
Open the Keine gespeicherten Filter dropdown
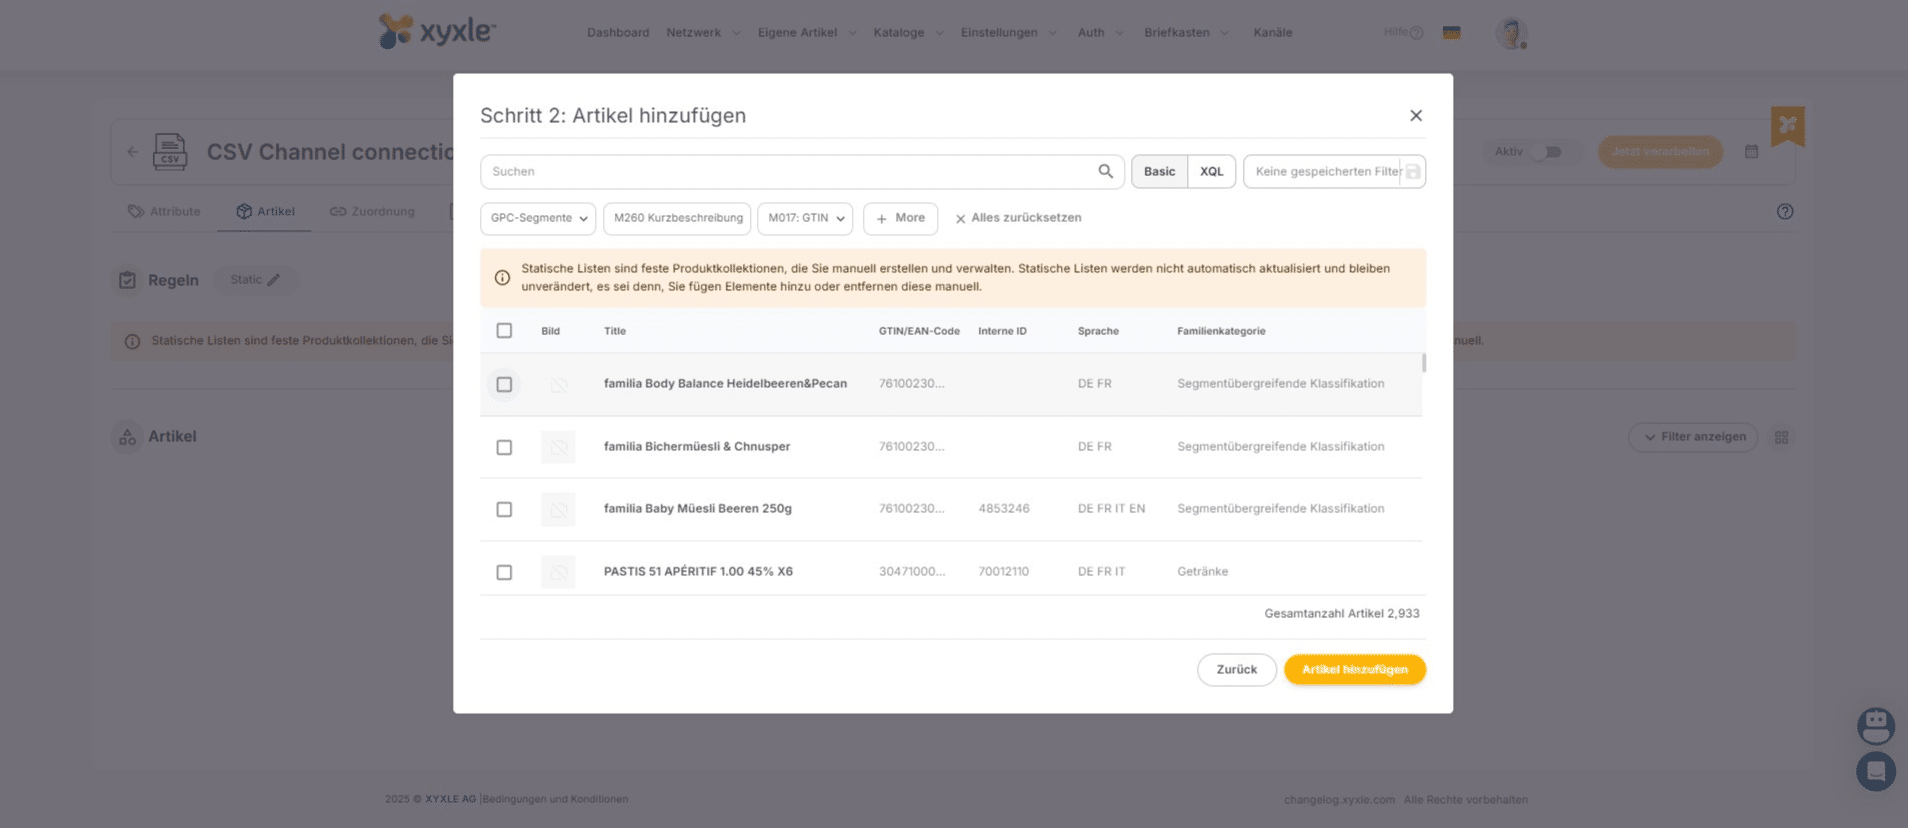point(1325,172)
